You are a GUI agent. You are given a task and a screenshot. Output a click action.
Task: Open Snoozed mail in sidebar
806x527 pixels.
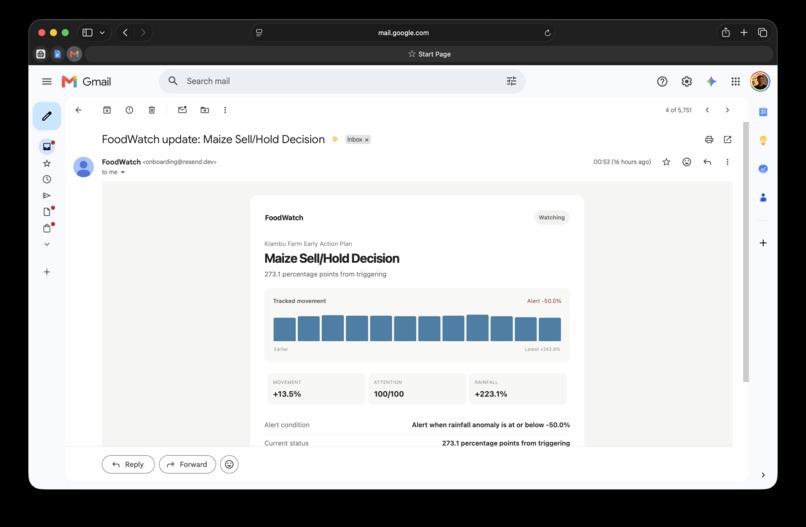point(47,179)
